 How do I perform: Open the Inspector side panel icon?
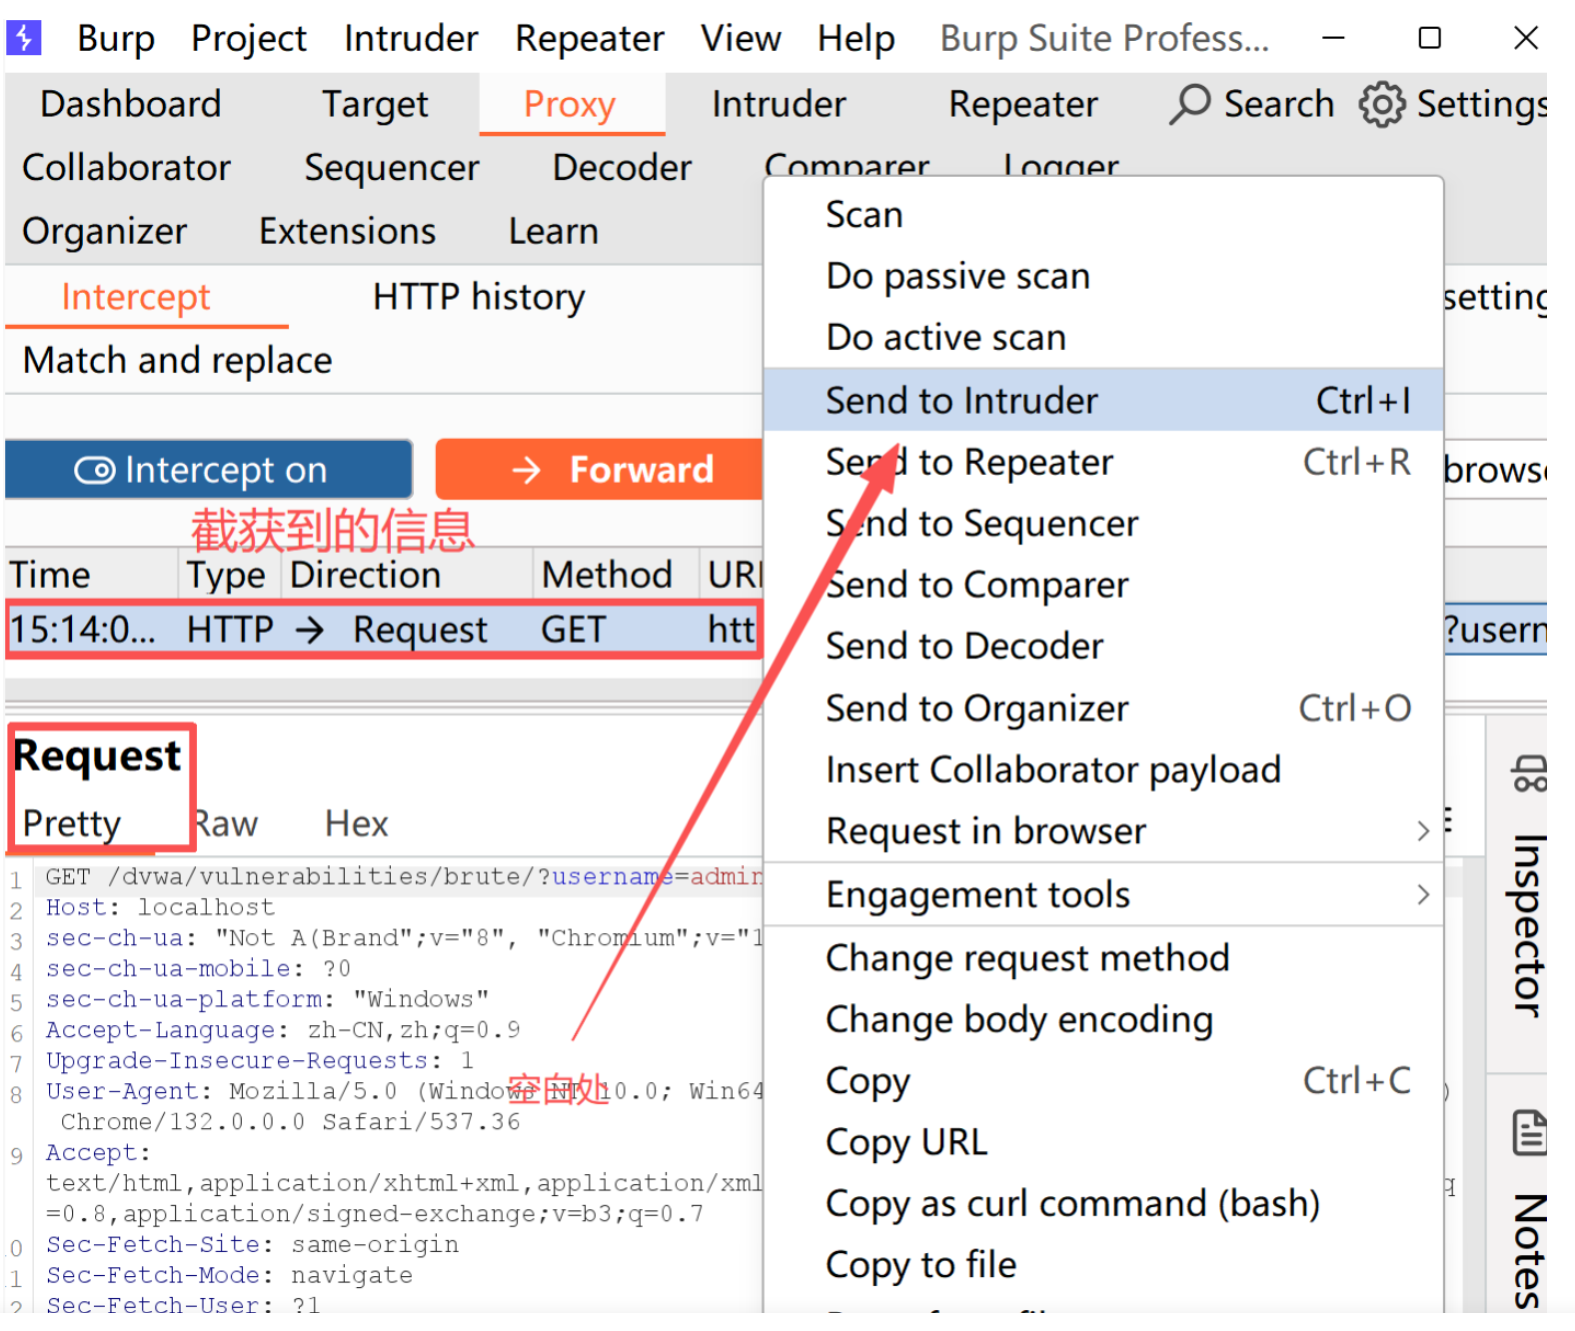1528,774
